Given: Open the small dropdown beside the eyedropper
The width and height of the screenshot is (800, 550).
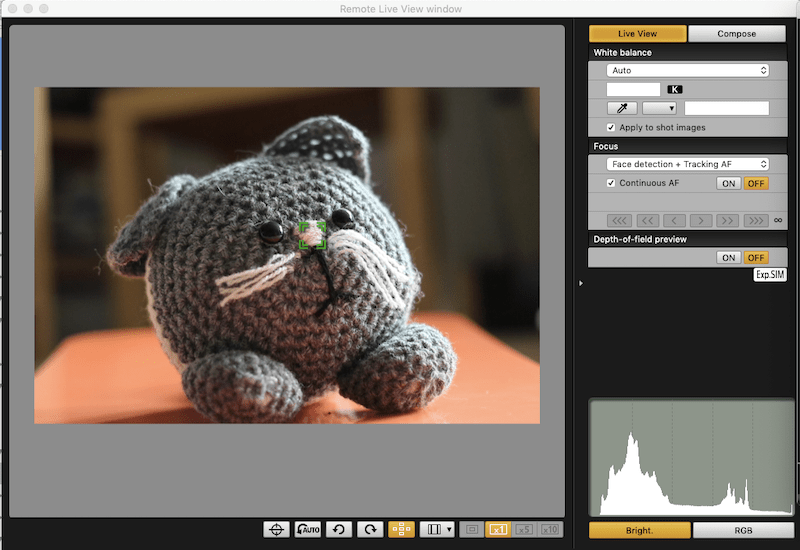Looking at the screenshot, I should click(x=659, y=108).
